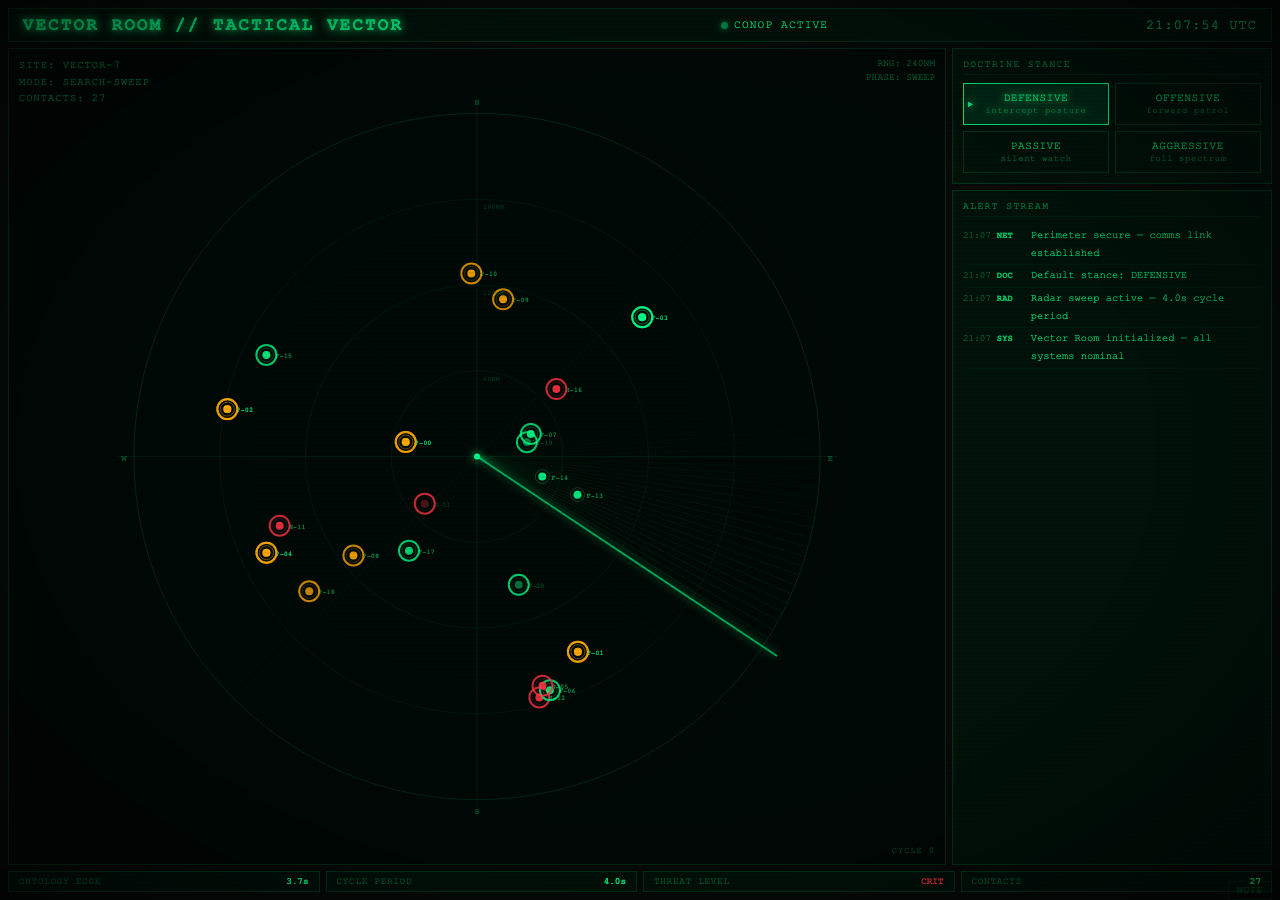Select the orange radar contact labeled 08
Screen dimensions: 1280x900
click(353, 556)
